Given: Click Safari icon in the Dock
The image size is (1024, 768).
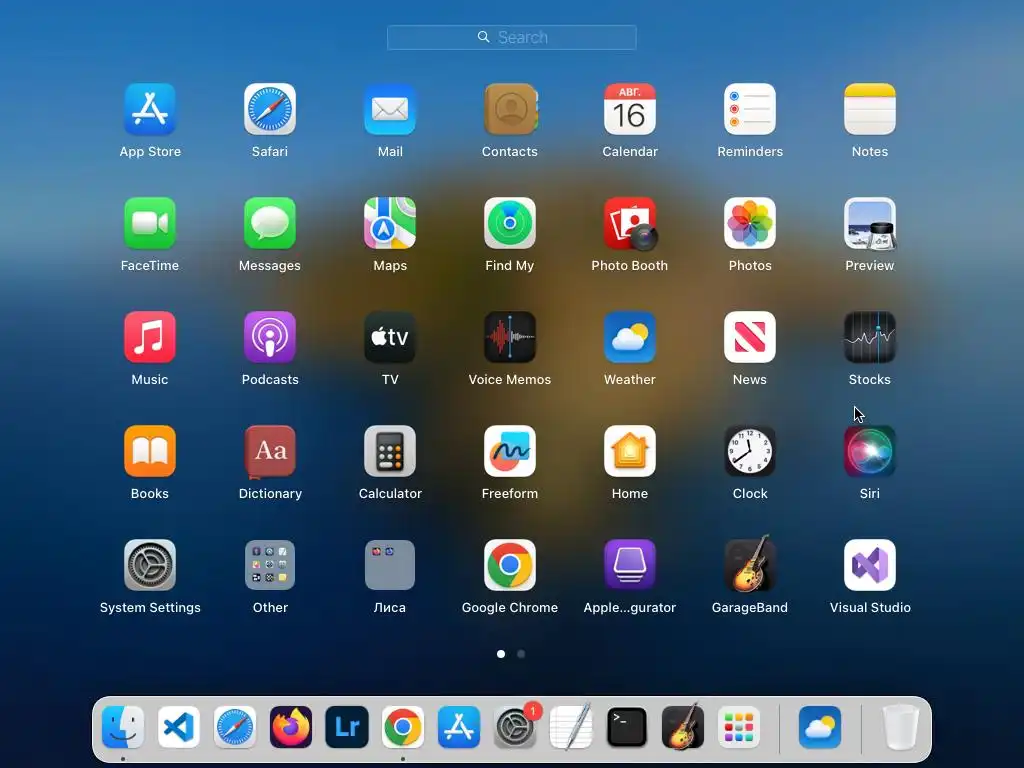Looking at the screenshot, I should tap(235, 727).
